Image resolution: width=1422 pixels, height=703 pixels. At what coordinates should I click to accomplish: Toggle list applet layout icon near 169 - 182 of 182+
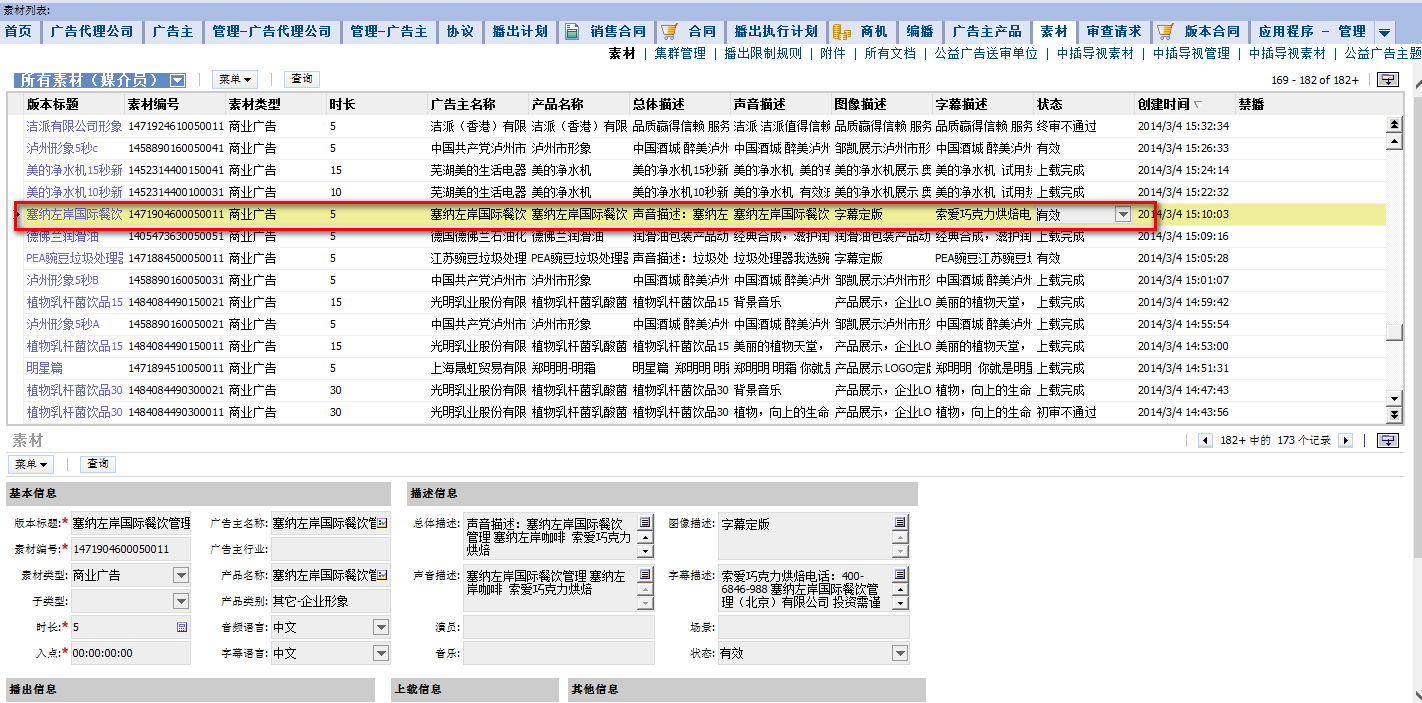tap(1388, 80)
